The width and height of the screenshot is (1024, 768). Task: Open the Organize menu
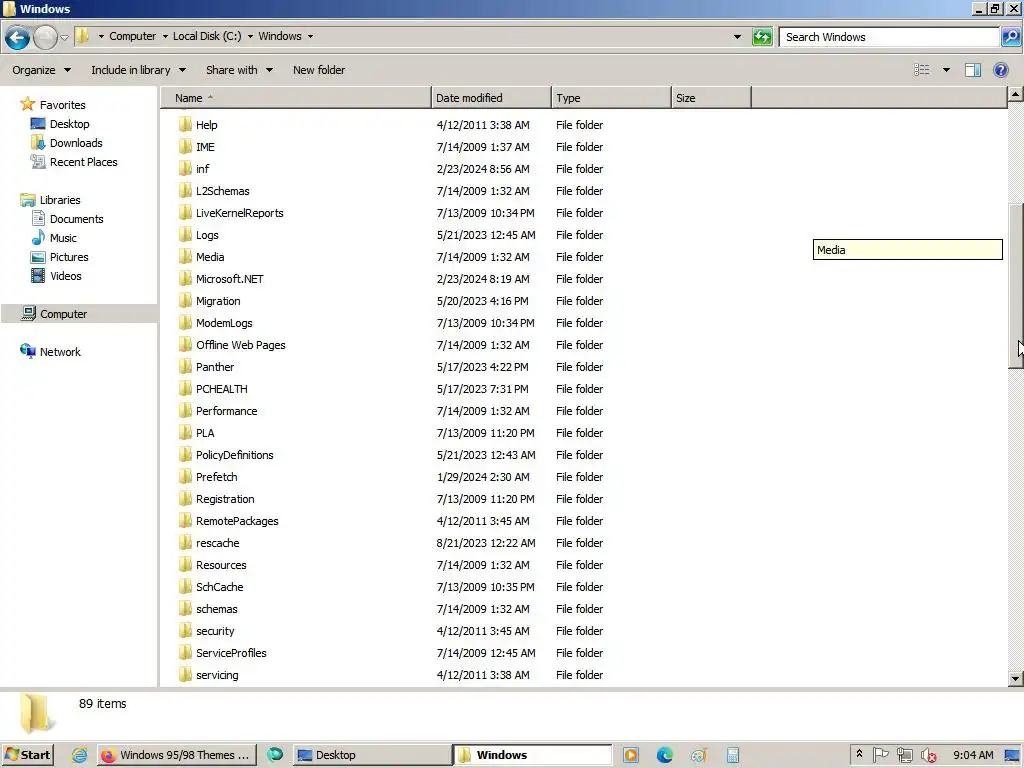[x=41, y=70]
